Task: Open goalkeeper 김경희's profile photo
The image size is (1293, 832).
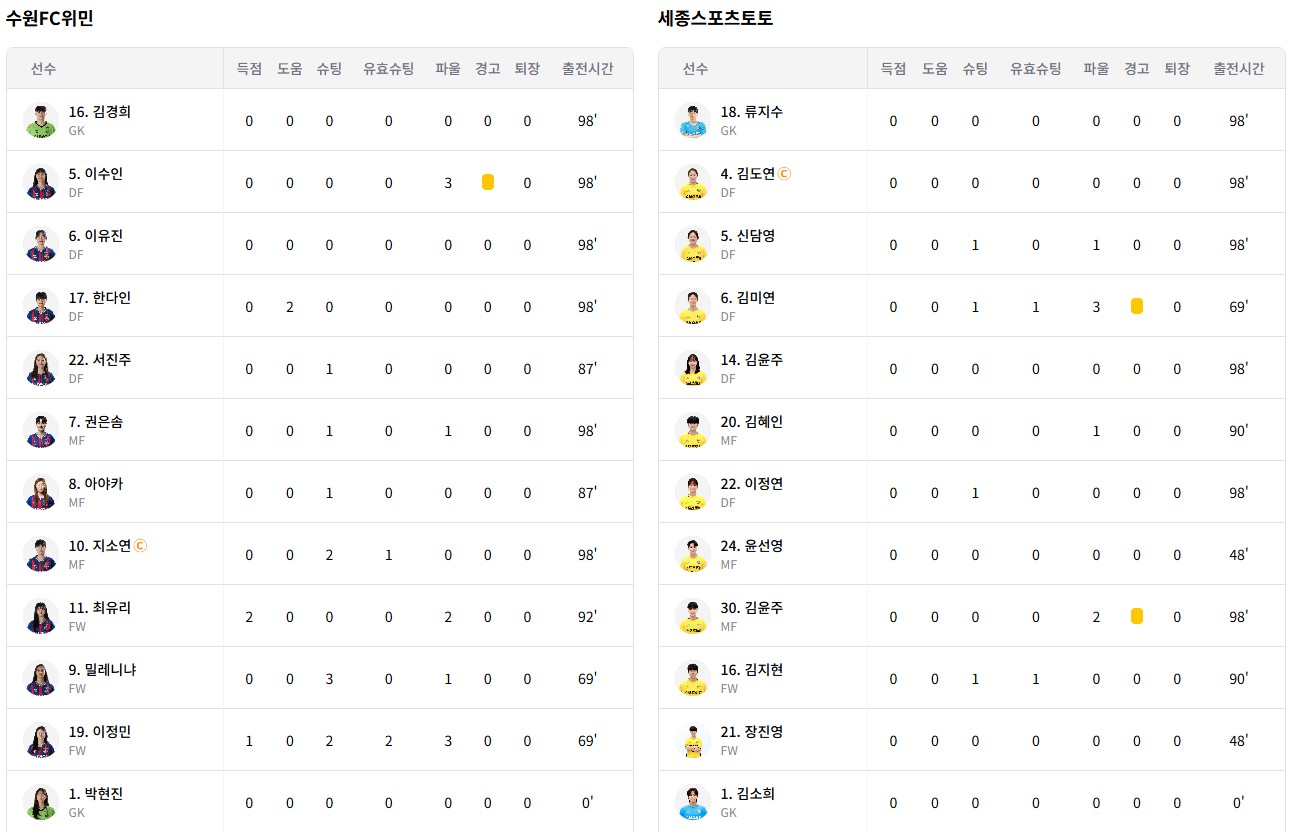Action: click(41, 120)
